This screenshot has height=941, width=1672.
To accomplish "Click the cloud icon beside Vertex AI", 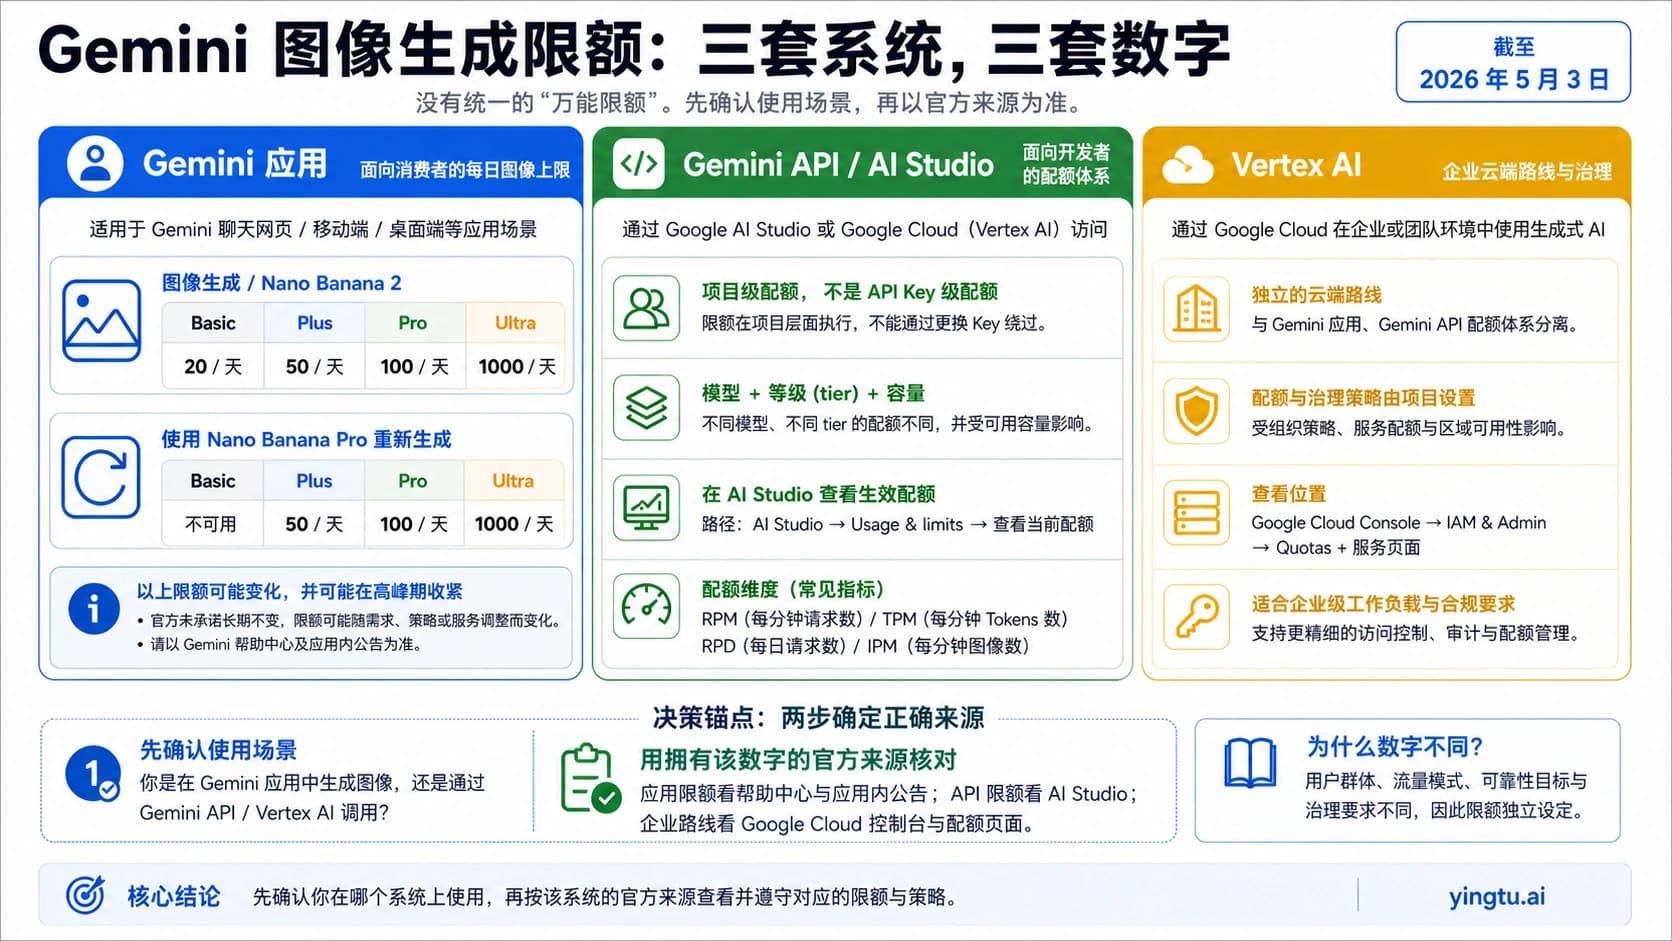I will tap(1187, 164).
